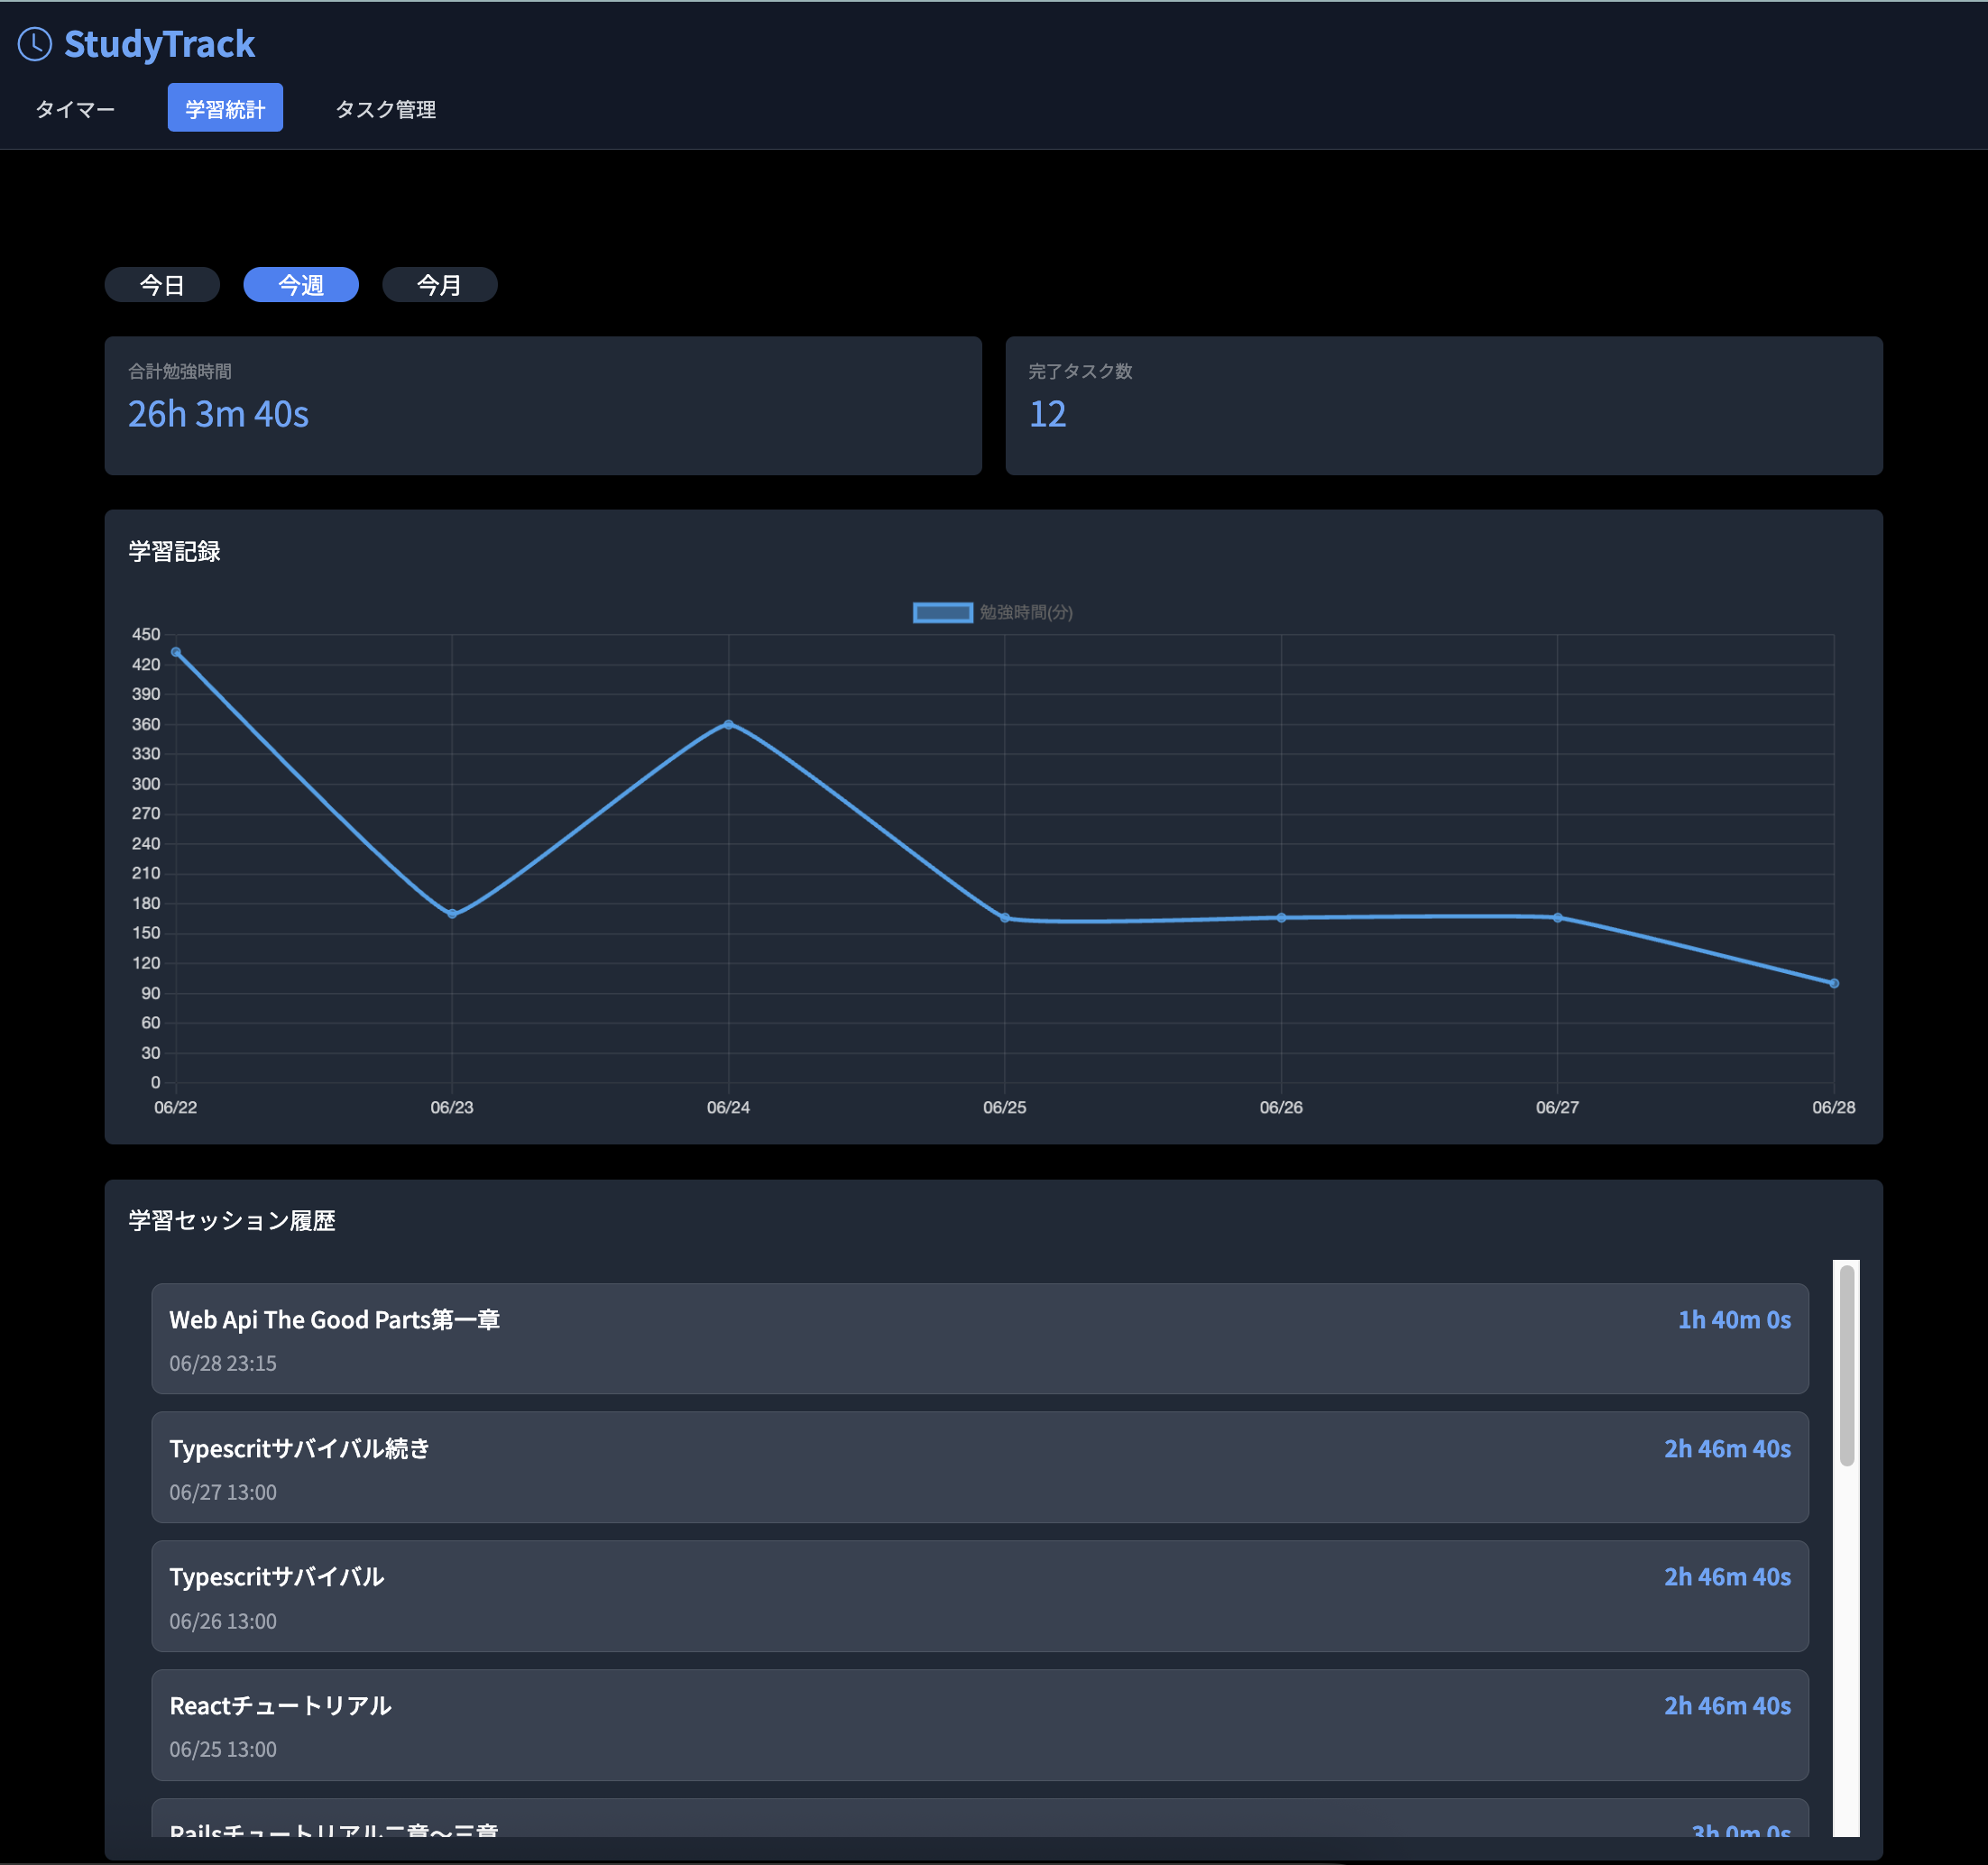Click the session history scrollbar thumb
The image size is (1988, 1865).
pyautogui.click(x=1846, y=1365)
